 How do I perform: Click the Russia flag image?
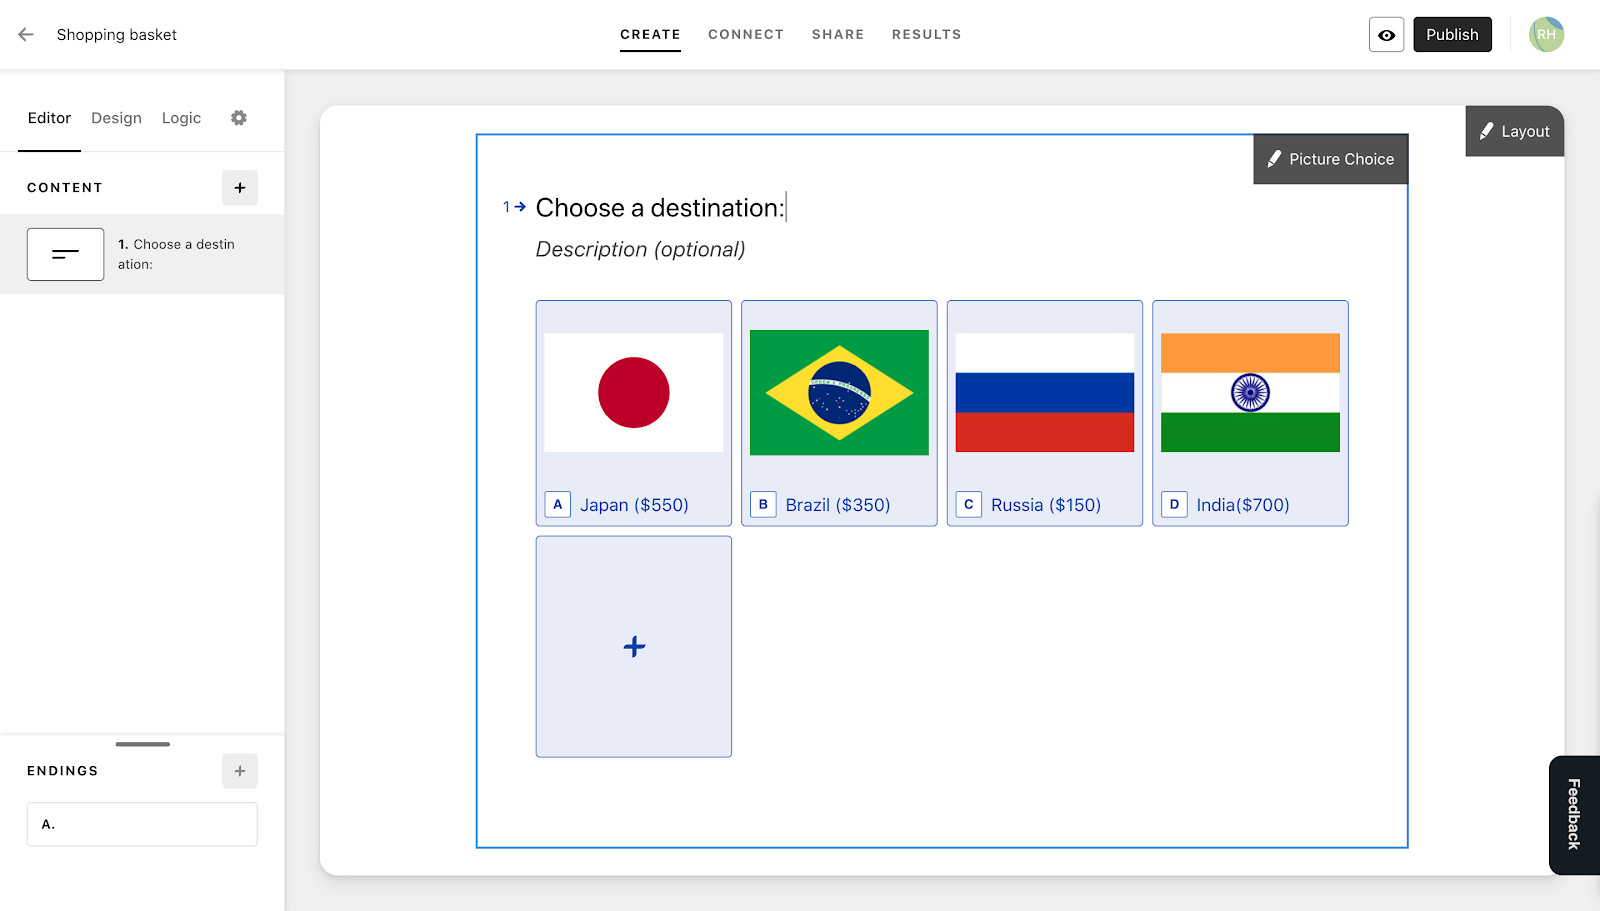(1045, 392)
